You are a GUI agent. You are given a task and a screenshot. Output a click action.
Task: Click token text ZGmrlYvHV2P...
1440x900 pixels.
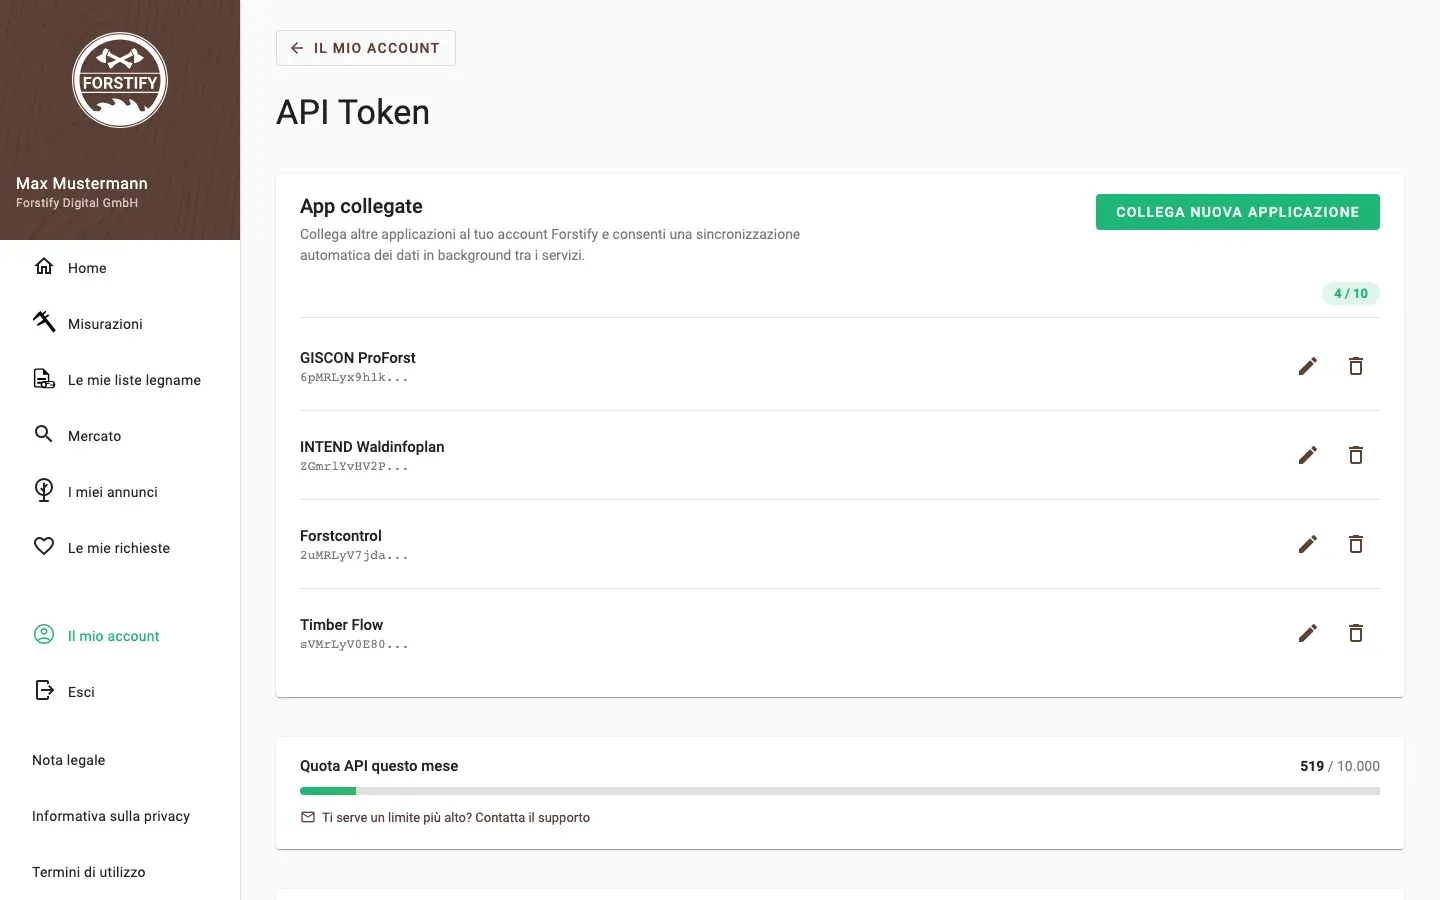pyautogui.click(x=354, y=467)
